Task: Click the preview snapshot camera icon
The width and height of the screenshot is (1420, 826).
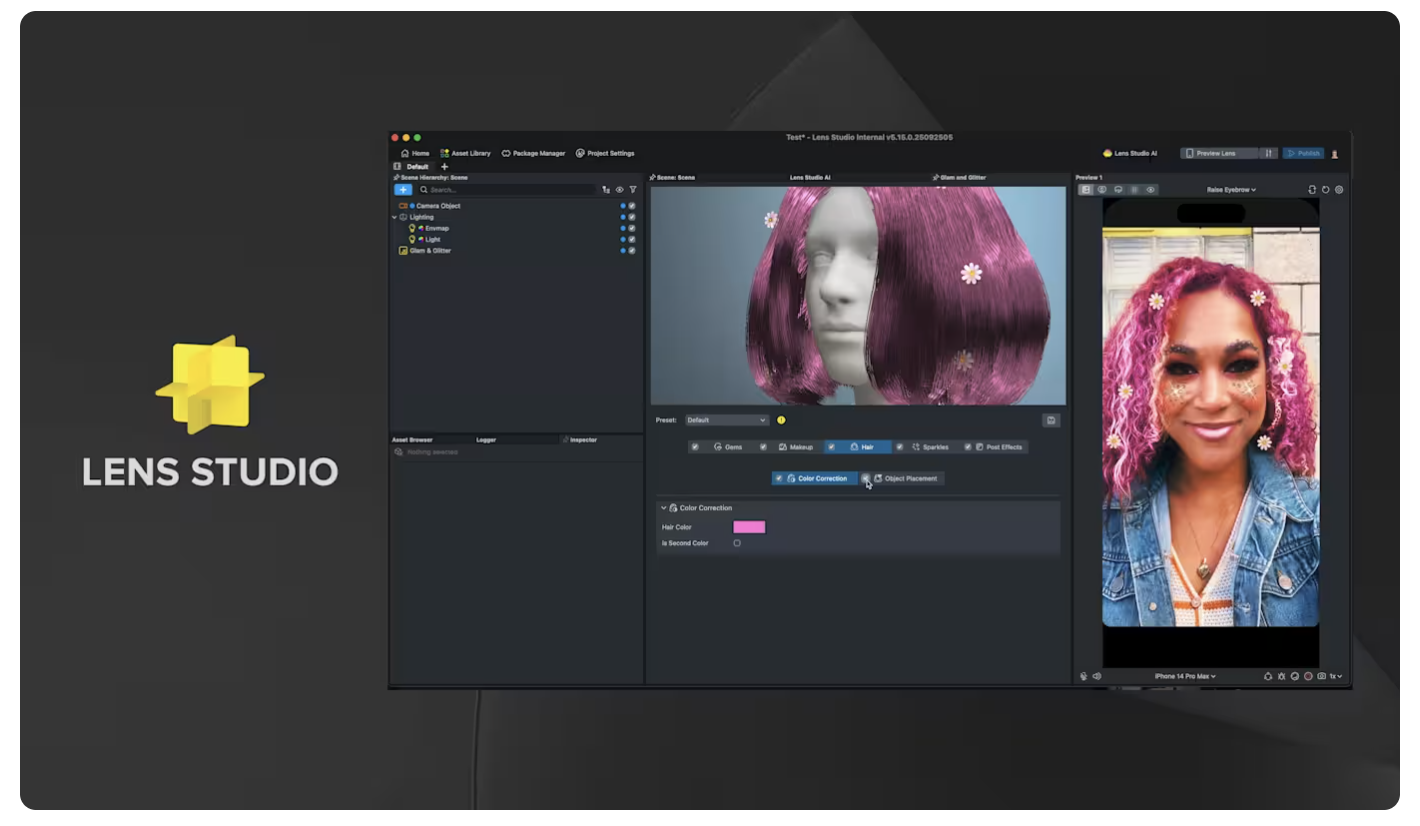Action: (1321, 676)
